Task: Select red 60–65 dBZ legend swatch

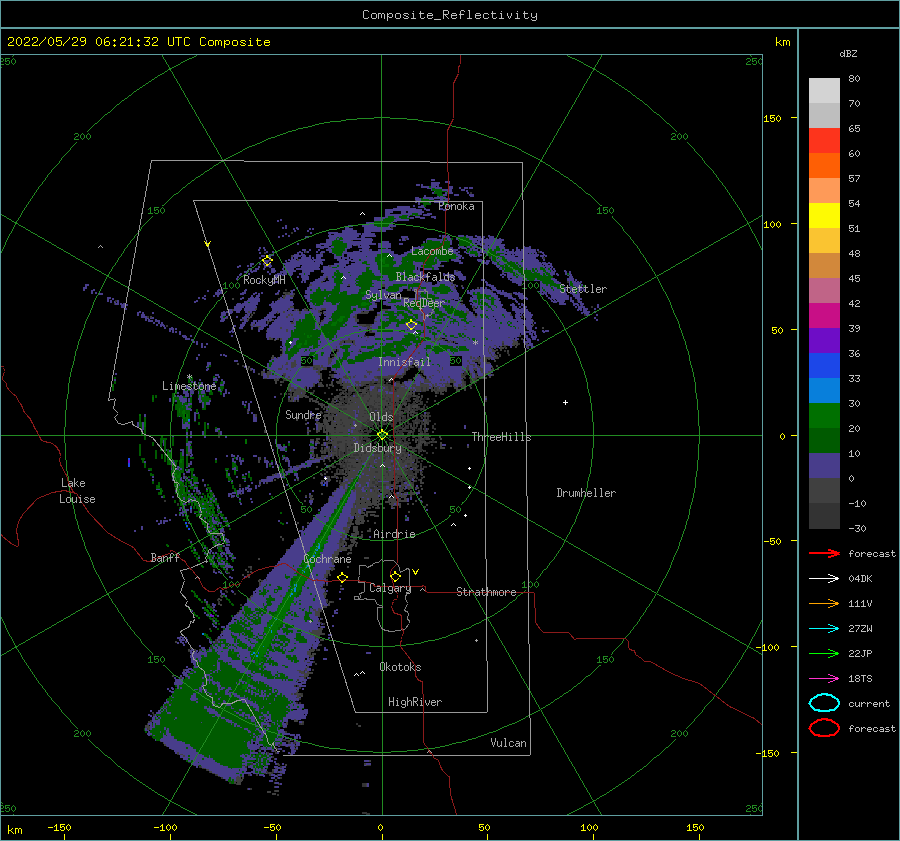Action: (824, 141)
